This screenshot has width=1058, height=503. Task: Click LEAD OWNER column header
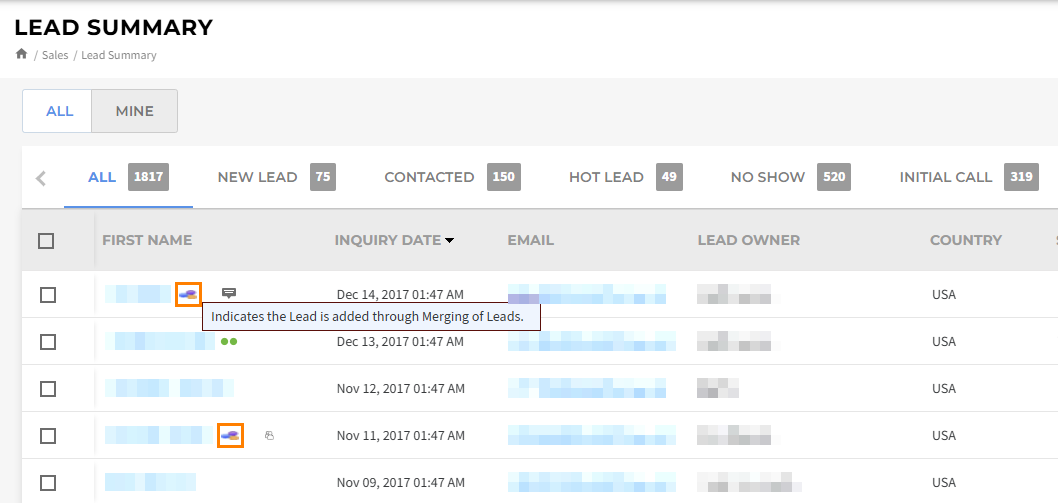point(749,240)
